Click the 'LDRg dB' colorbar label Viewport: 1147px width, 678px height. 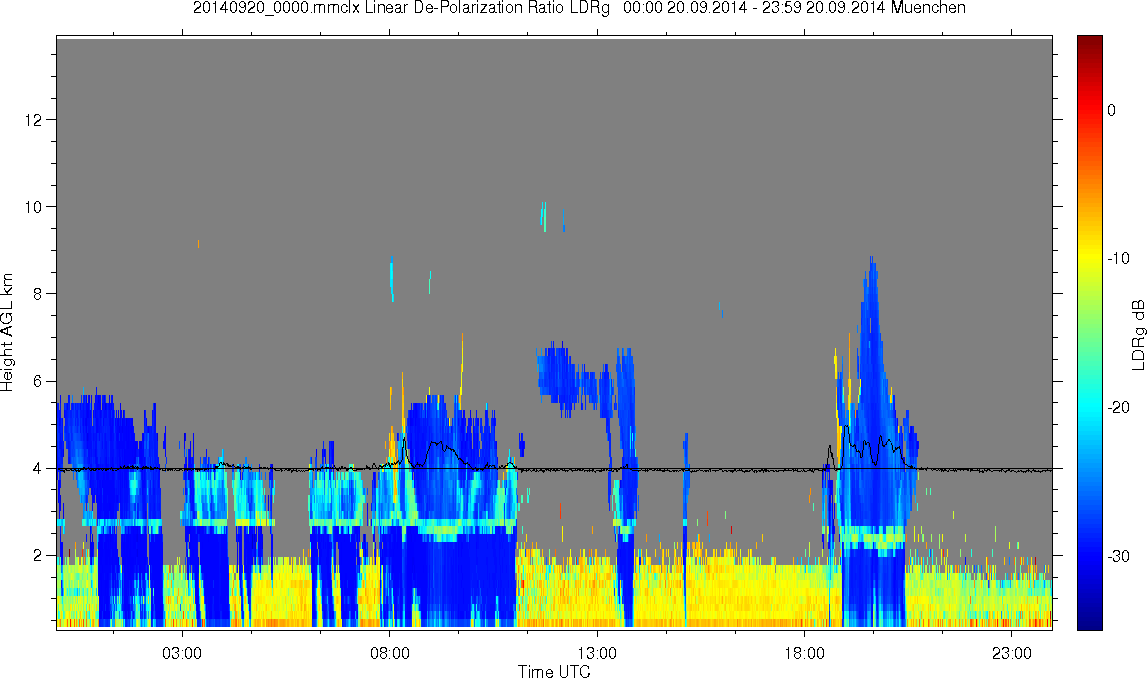tap(1137, 334)
